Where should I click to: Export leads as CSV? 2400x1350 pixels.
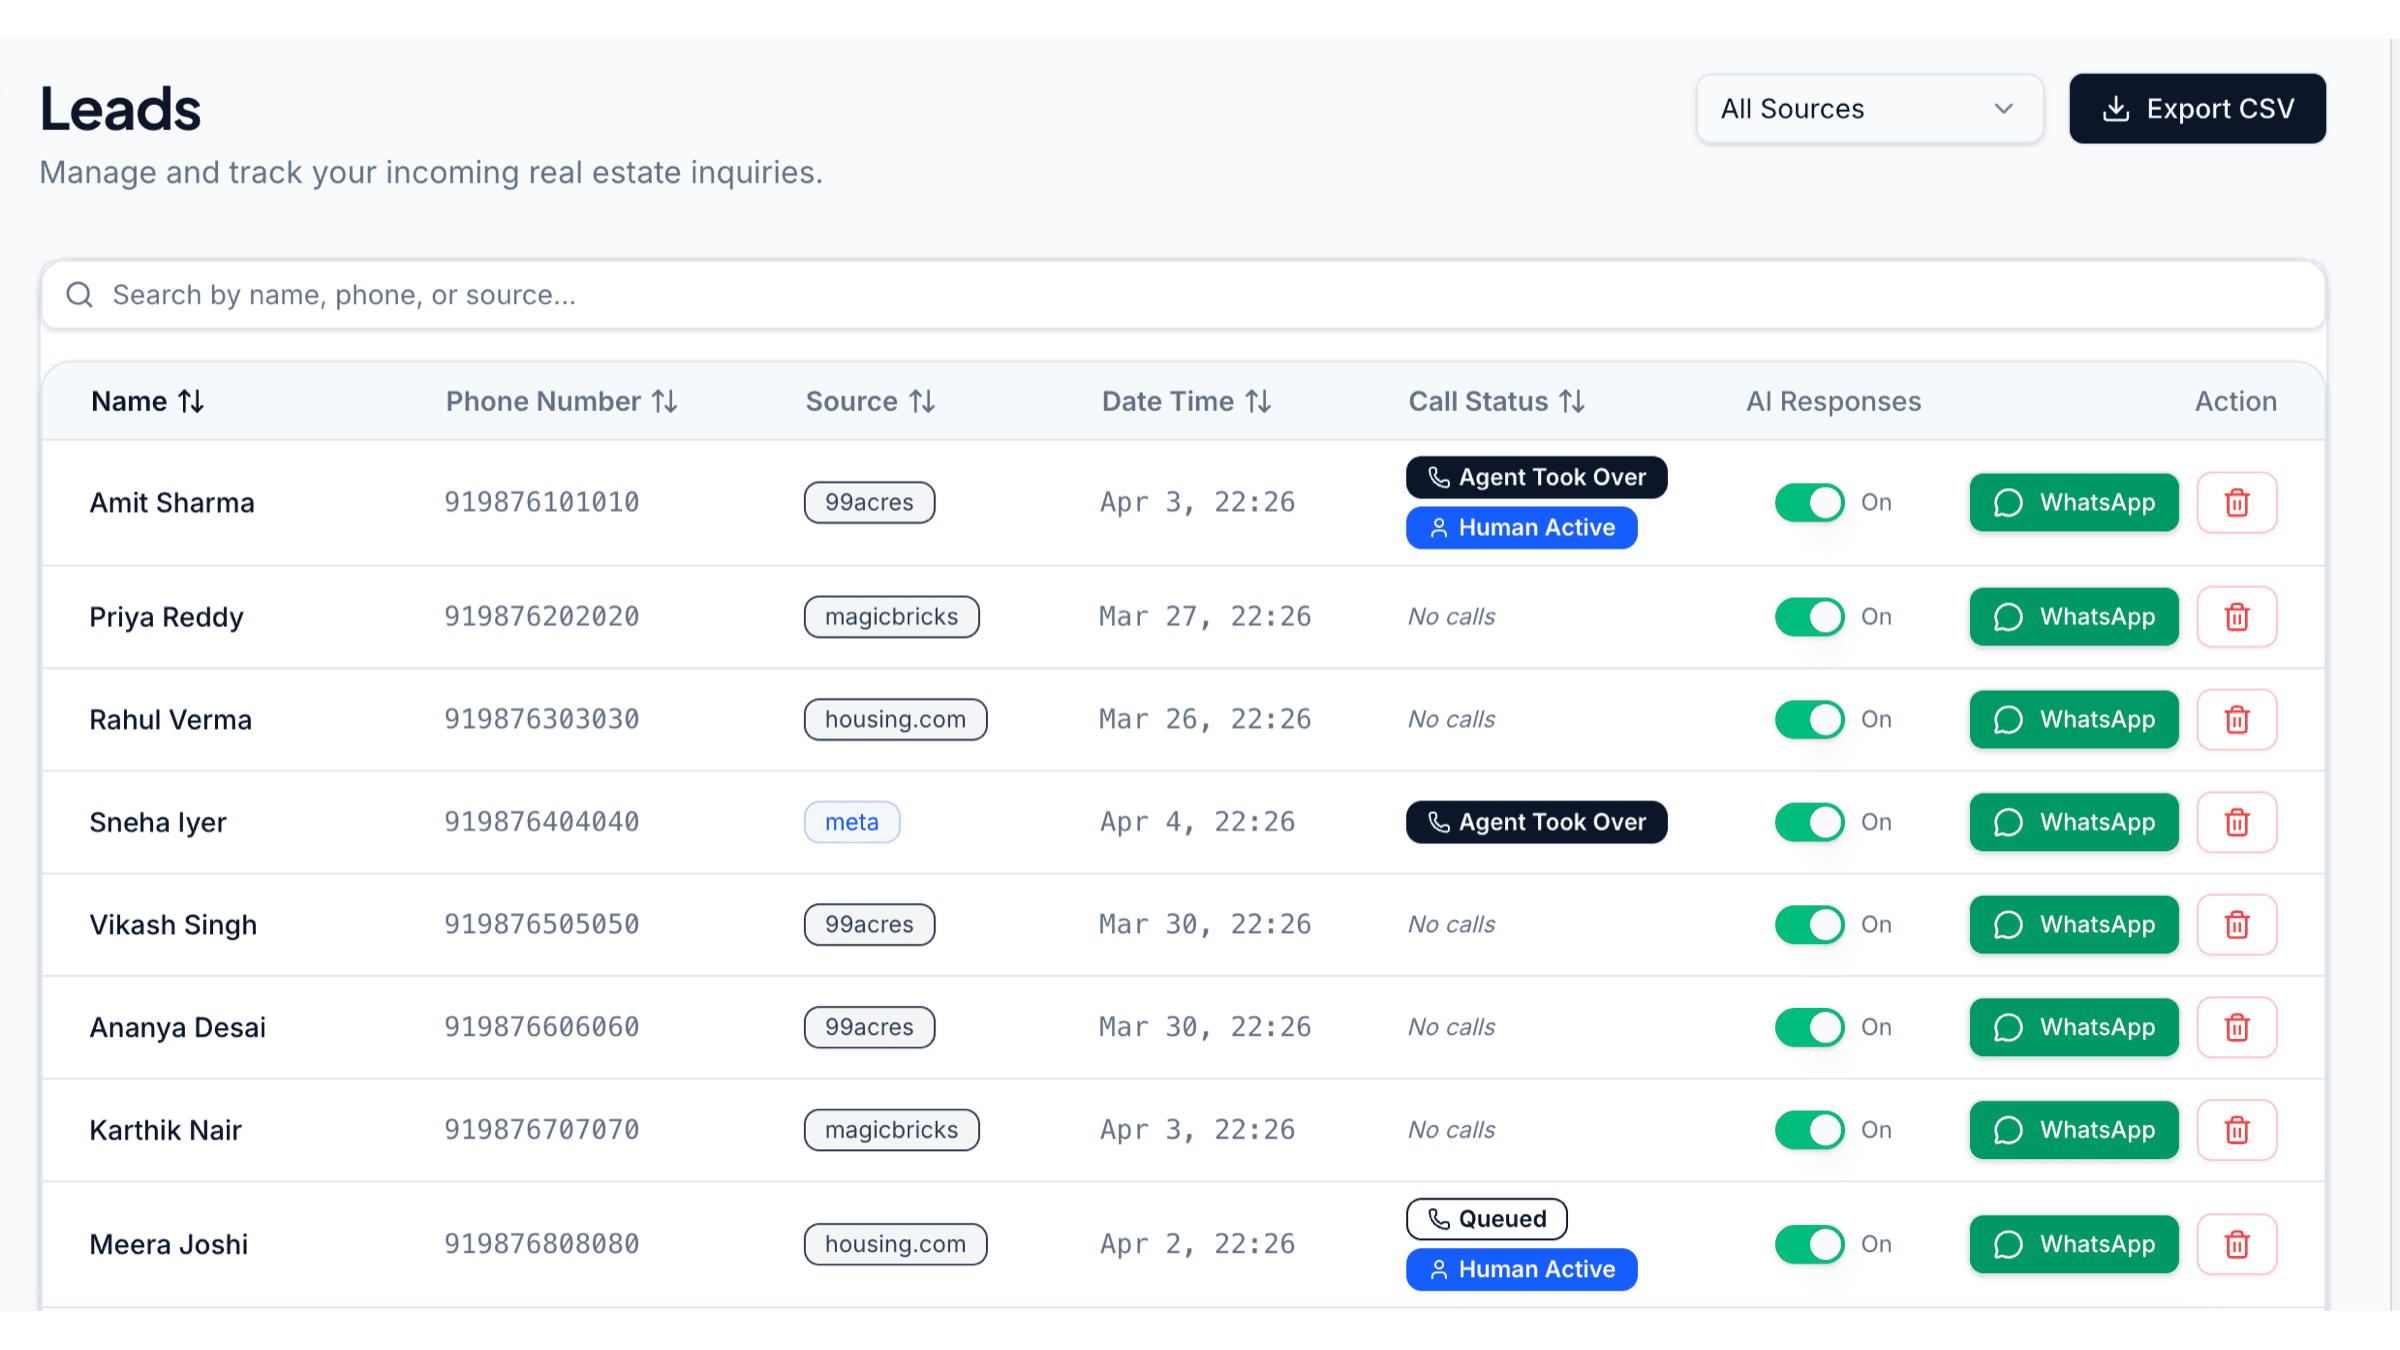[2197, 108]
